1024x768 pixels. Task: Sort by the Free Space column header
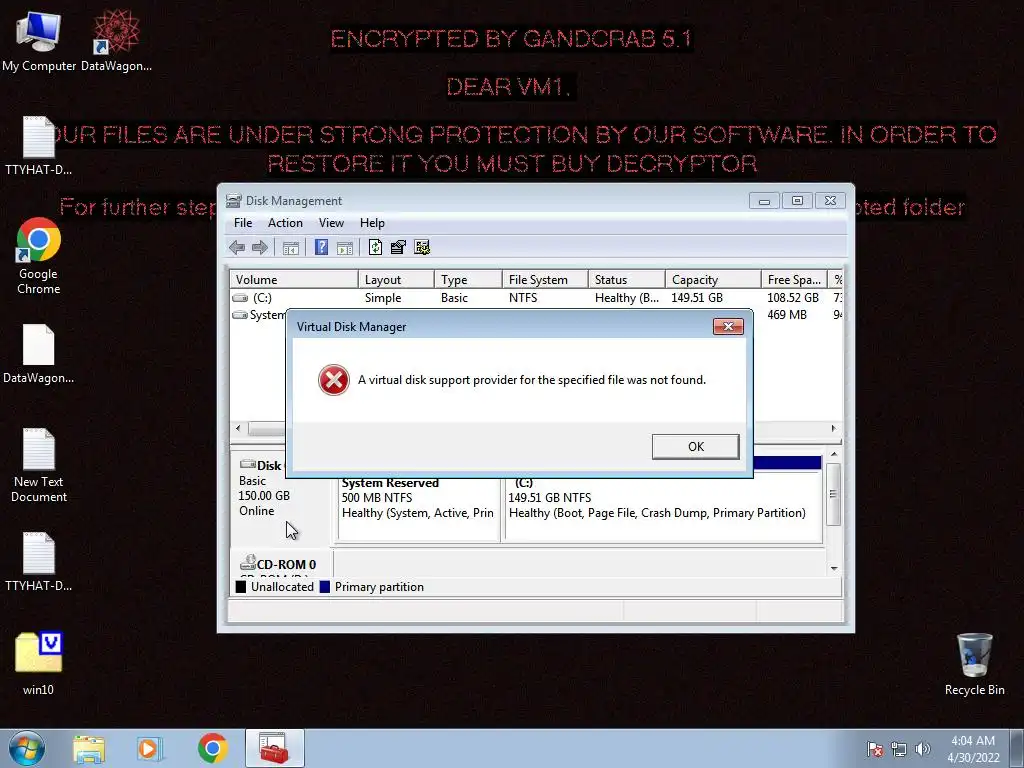point(794,280)
